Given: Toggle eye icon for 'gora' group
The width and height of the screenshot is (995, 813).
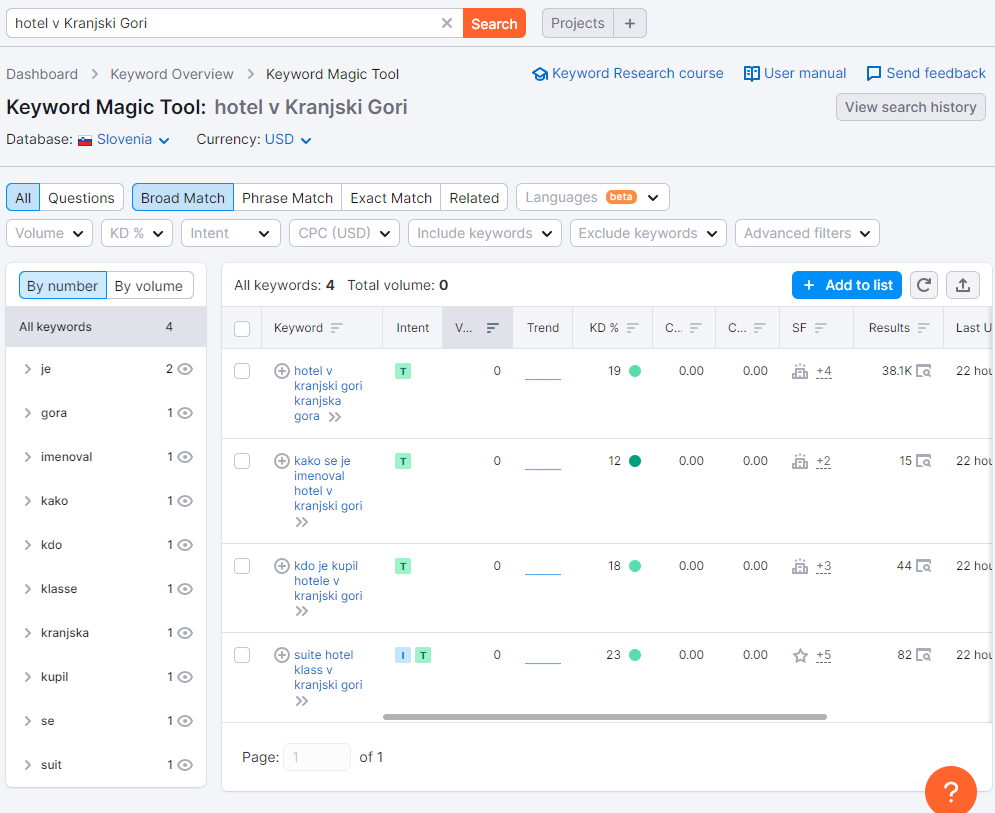Looking at the screenshot, I should [185, 413].
